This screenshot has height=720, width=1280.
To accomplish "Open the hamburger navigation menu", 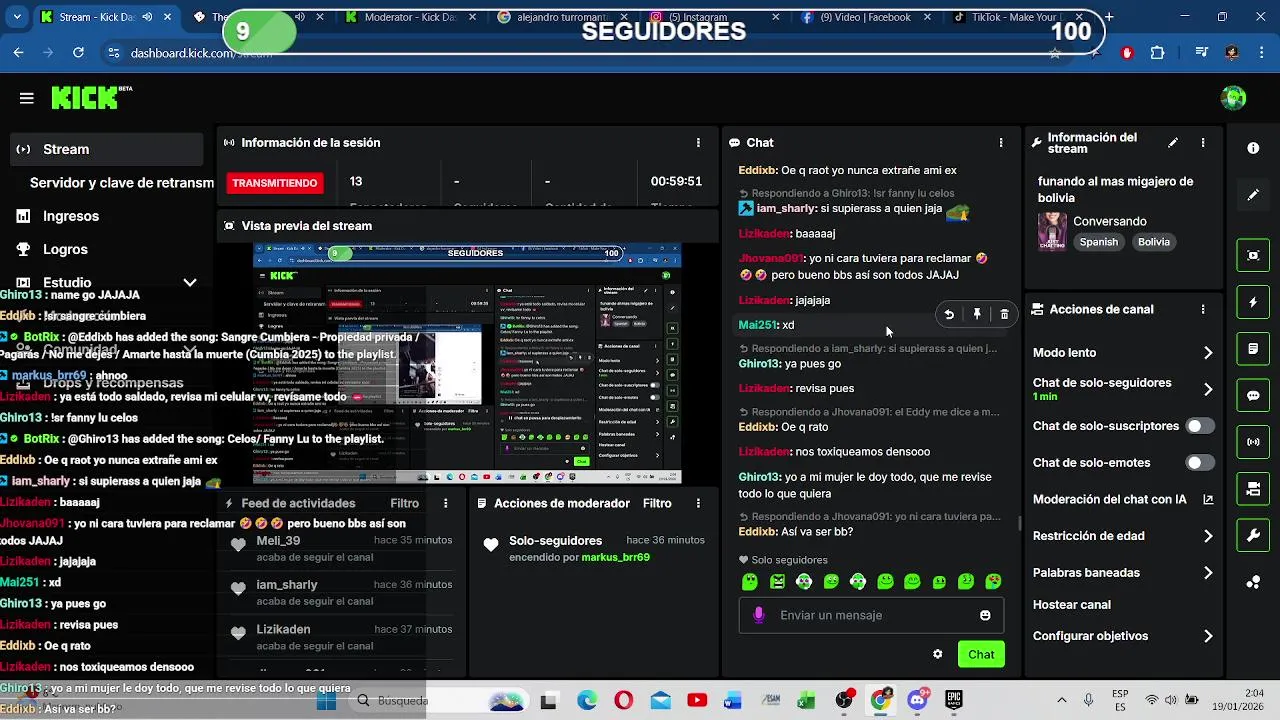I will [x=27, y=98].
